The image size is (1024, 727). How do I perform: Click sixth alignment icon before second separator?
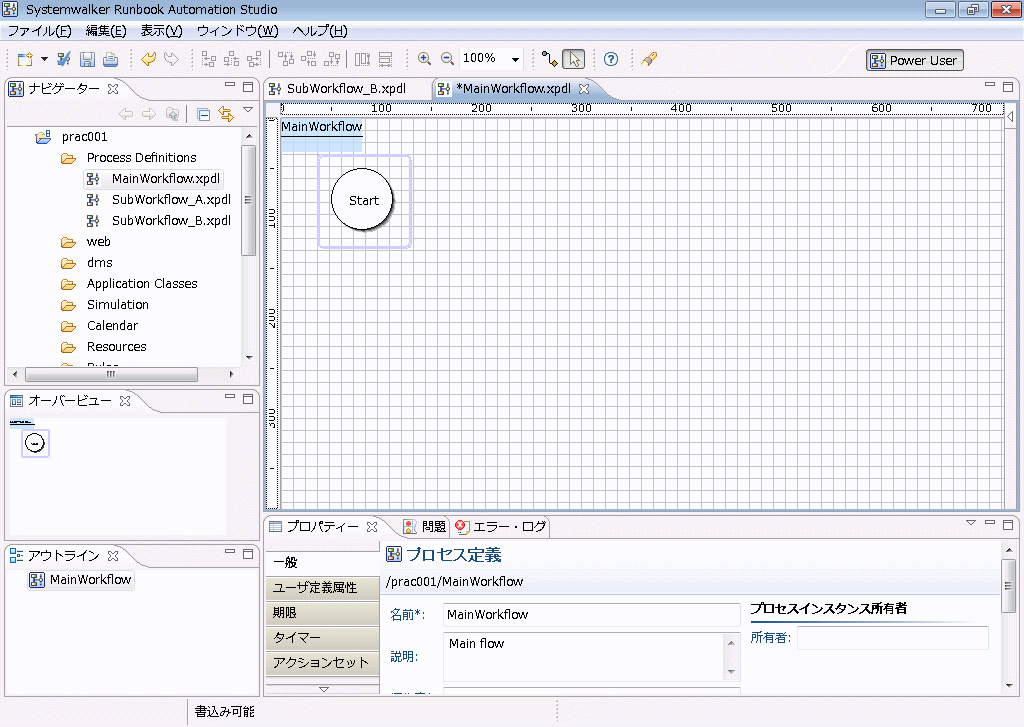coord(332,59)
